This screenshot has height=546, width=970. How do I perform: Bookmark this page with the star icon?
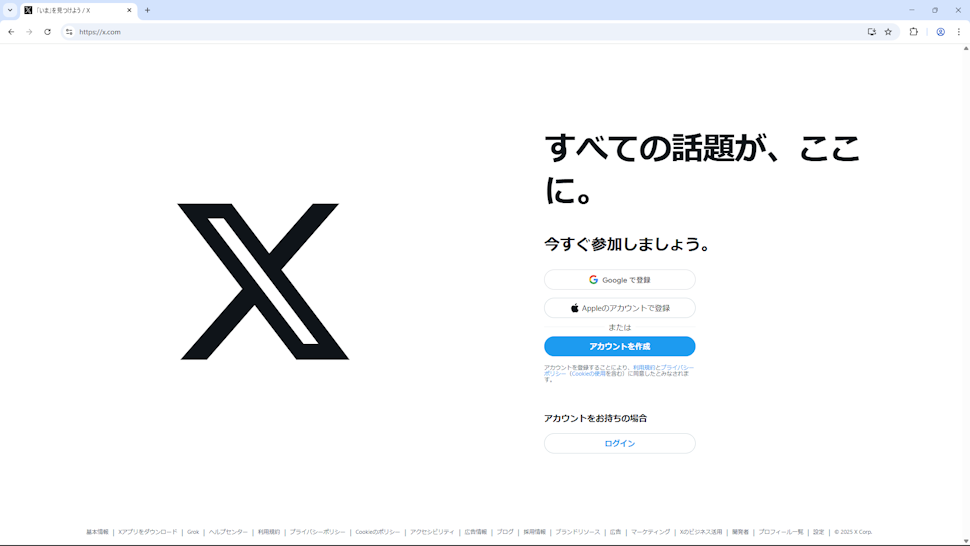point(888,32)
